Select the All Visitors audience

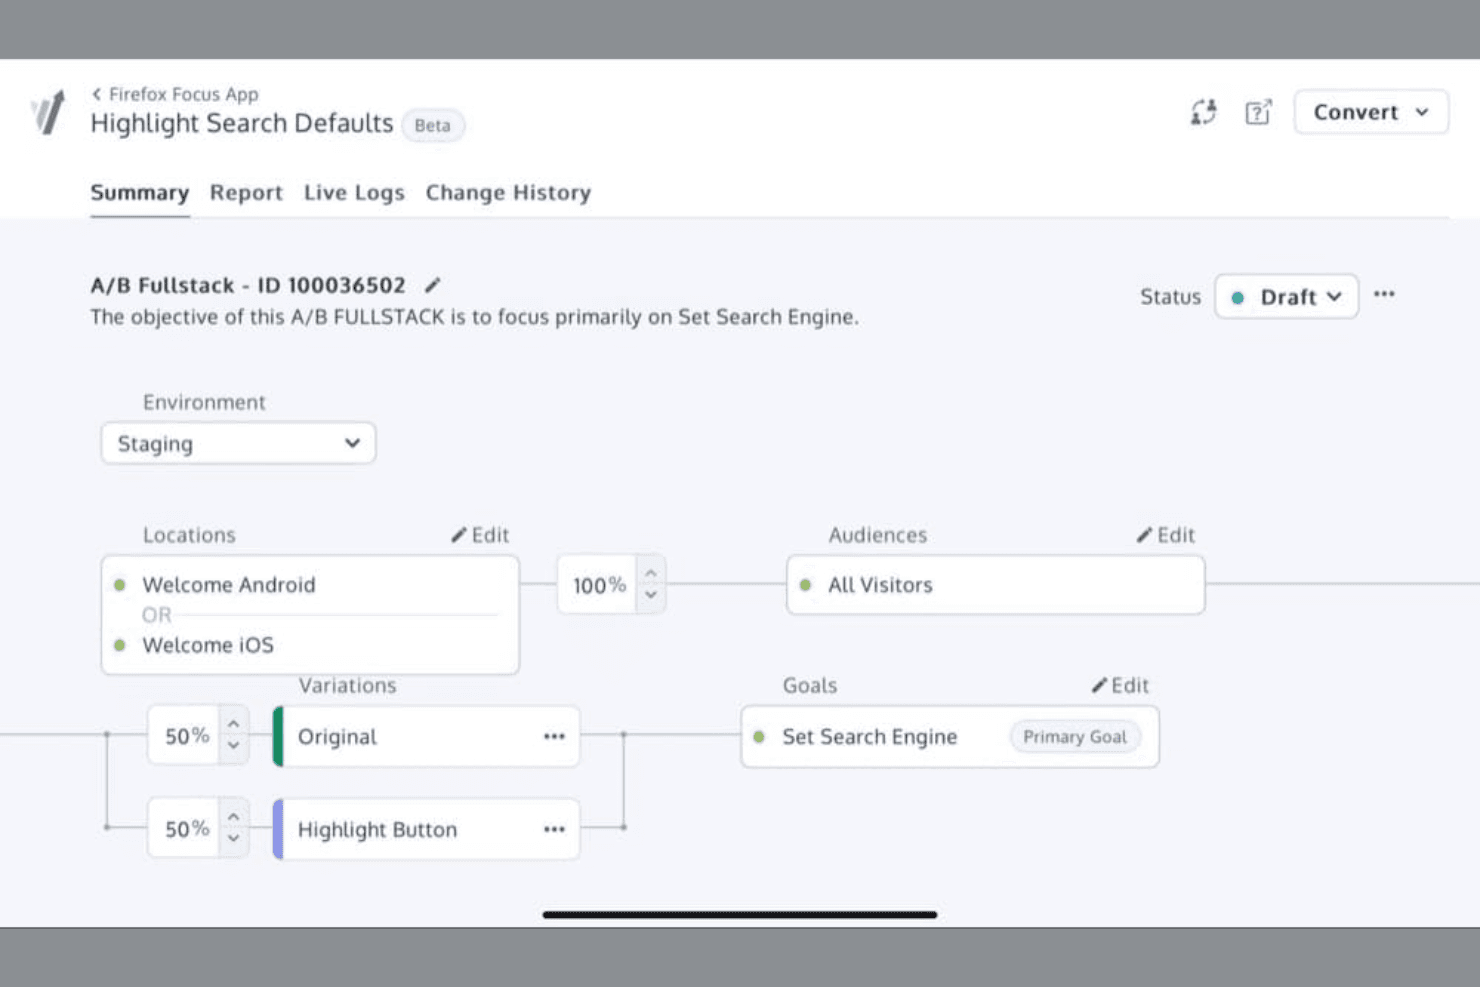click(995, 585)
